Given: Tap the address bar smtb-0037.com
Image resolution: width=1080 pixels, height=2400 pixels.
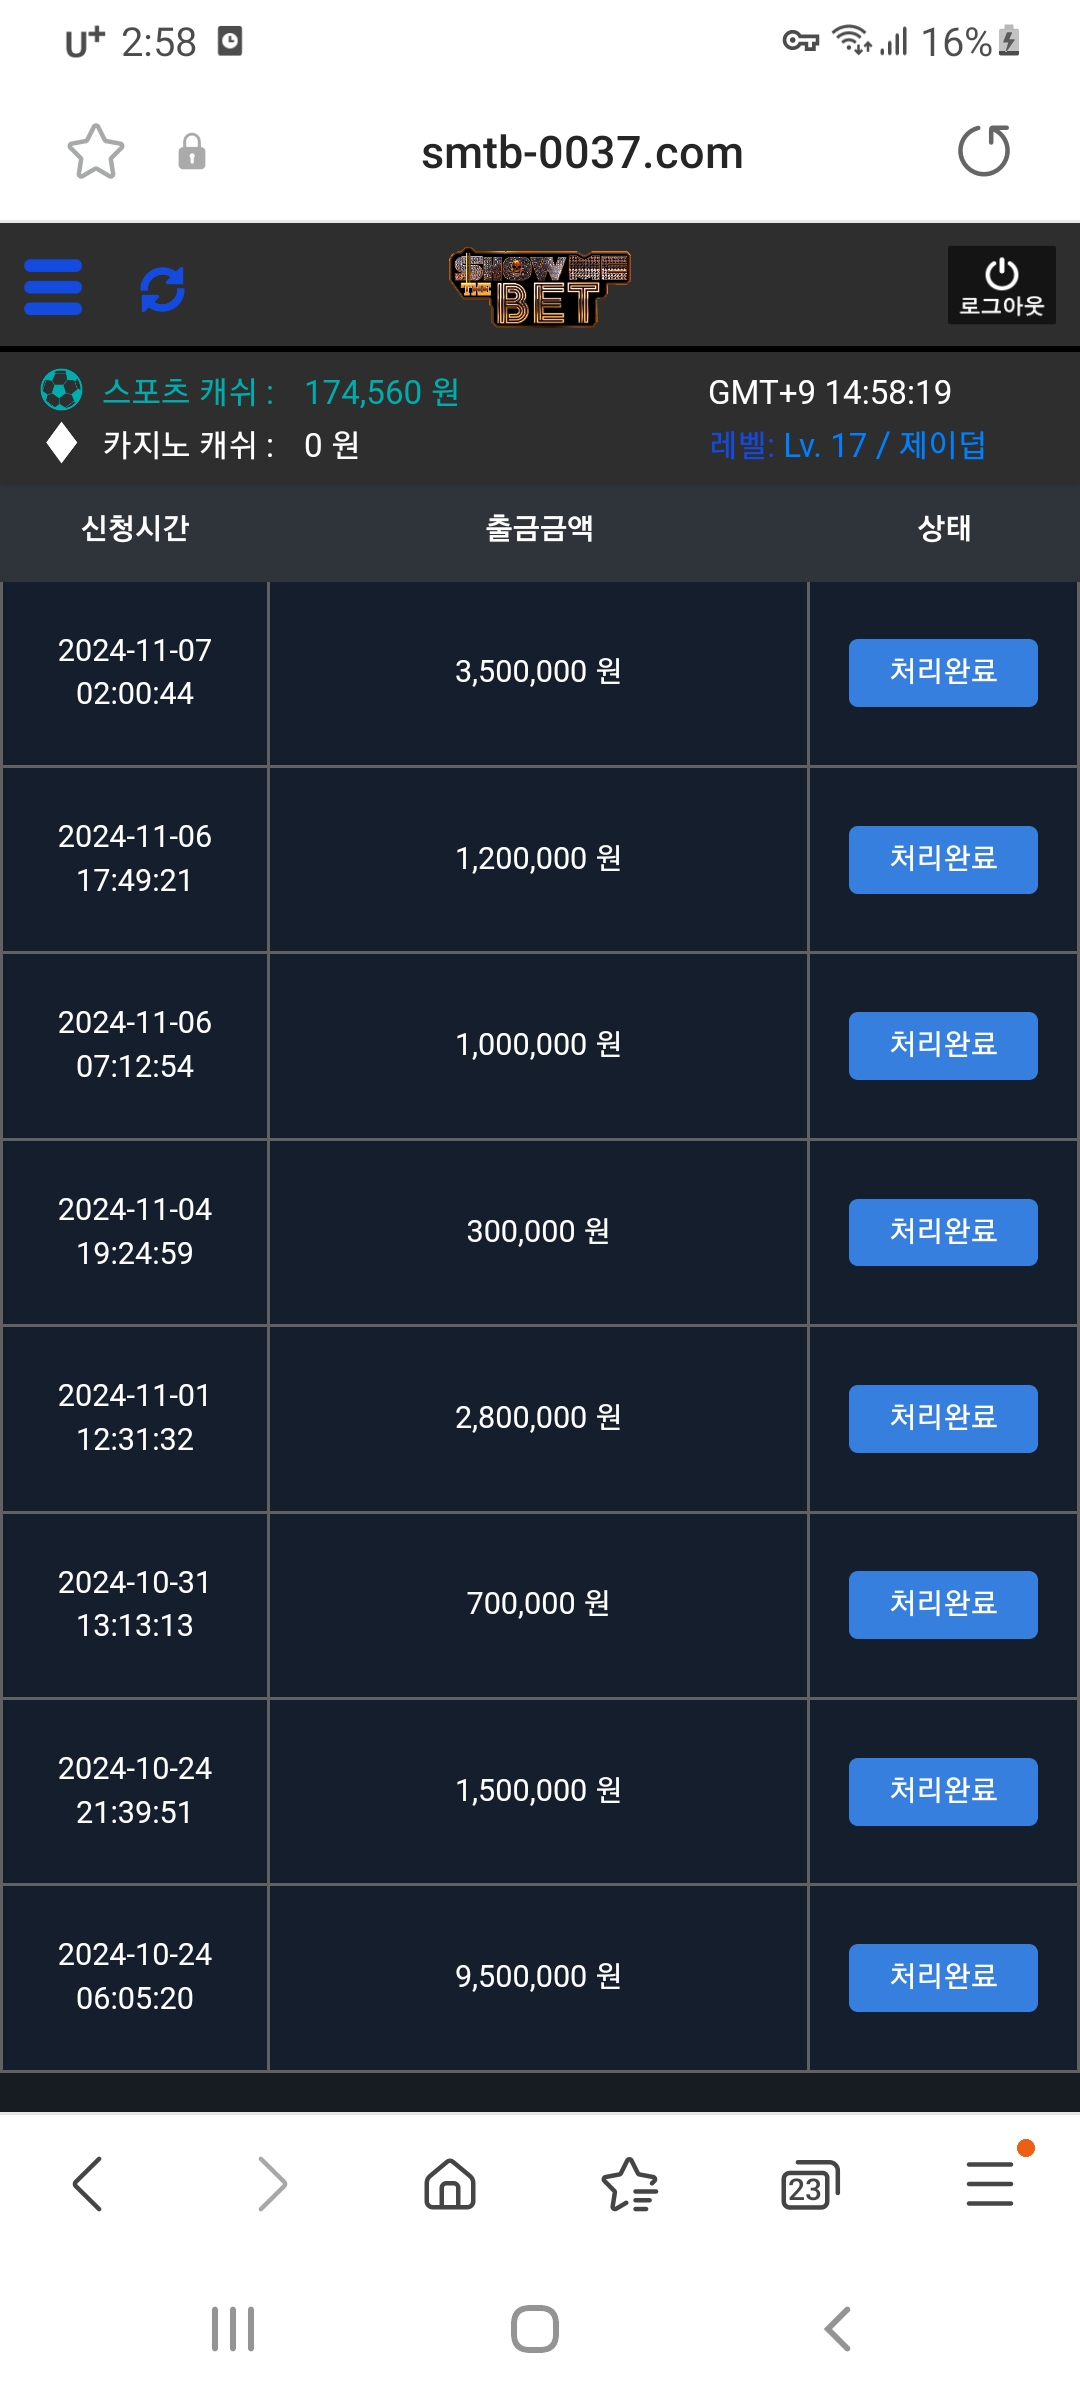Looking at the screenshot, I should [582, 153].
